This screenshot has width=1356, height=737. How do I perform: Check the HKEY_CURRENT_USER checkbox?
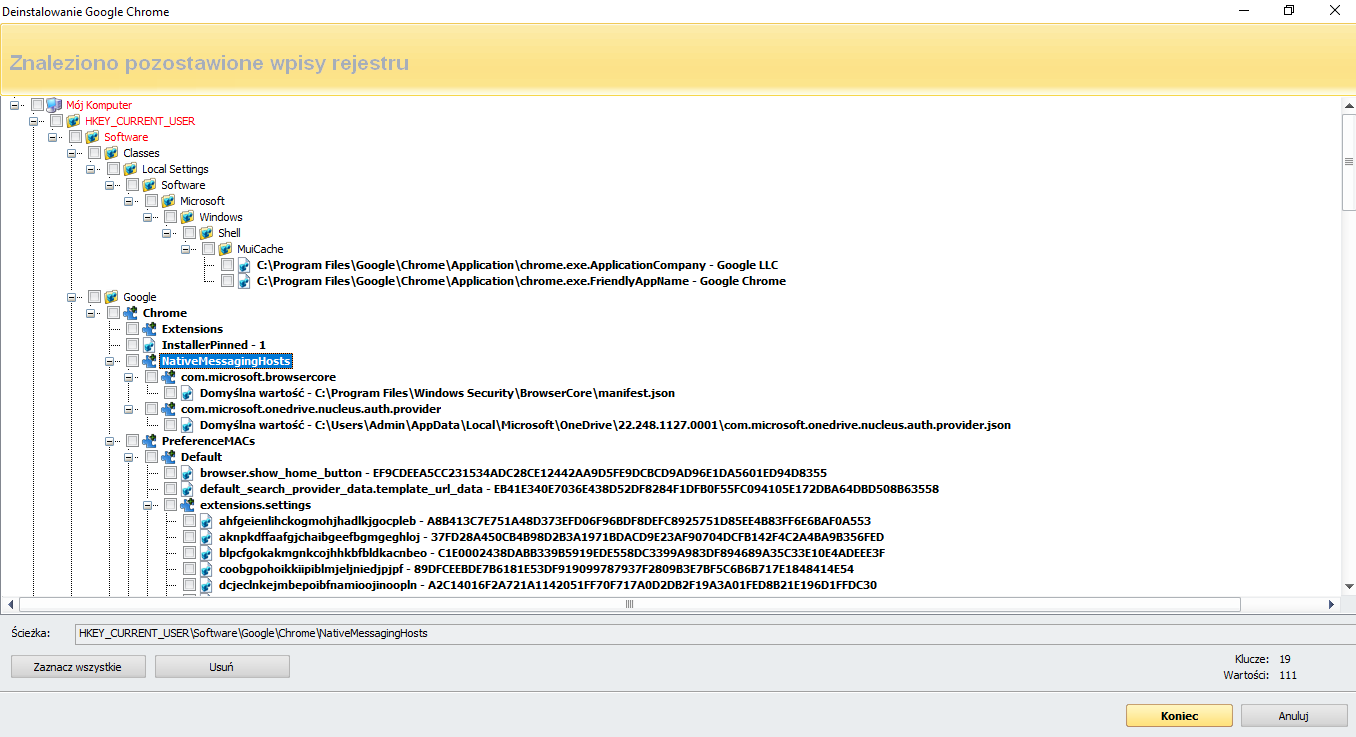click(x=56, y=121)
